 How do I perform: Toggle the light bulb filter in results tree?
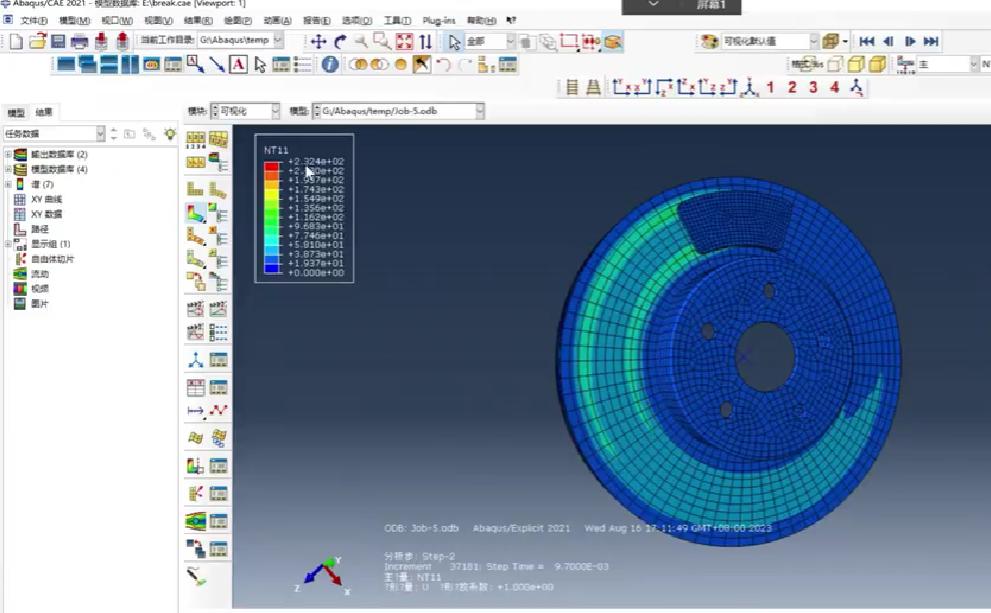170,133
